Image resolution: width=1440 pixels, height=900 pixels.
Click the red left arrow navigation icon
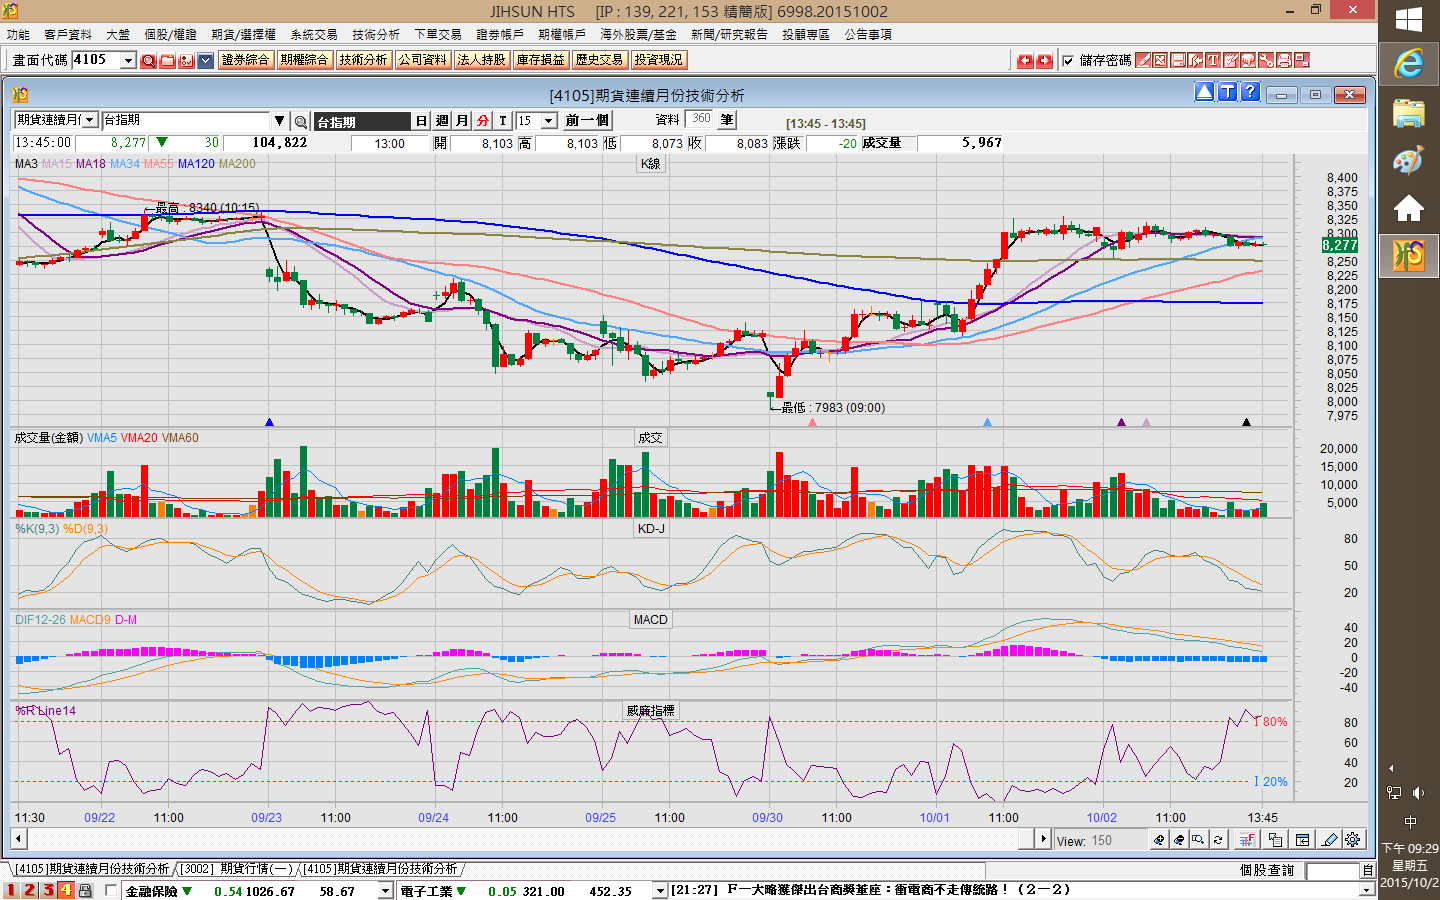[1025, 61]
